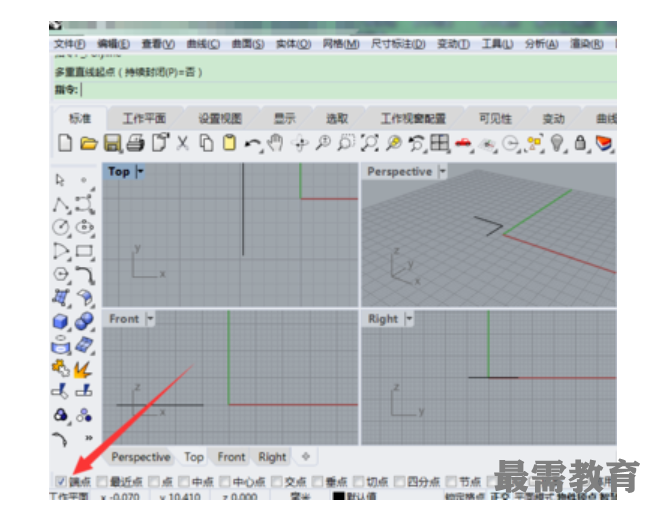Select the Boolean union spheres tool
Screen dimensions: 646x516
[x=84, y=321]
